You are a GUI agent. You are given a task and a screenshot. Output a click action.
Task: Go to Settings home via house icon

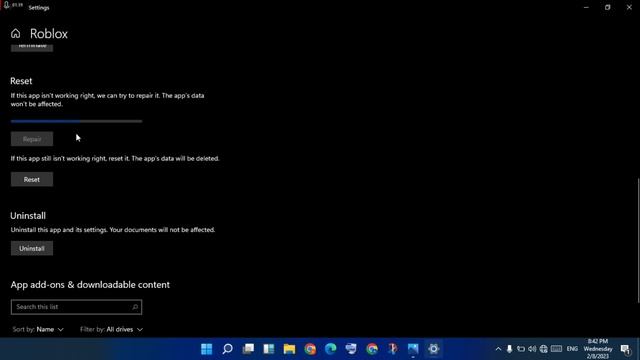[x=16, y=33]
